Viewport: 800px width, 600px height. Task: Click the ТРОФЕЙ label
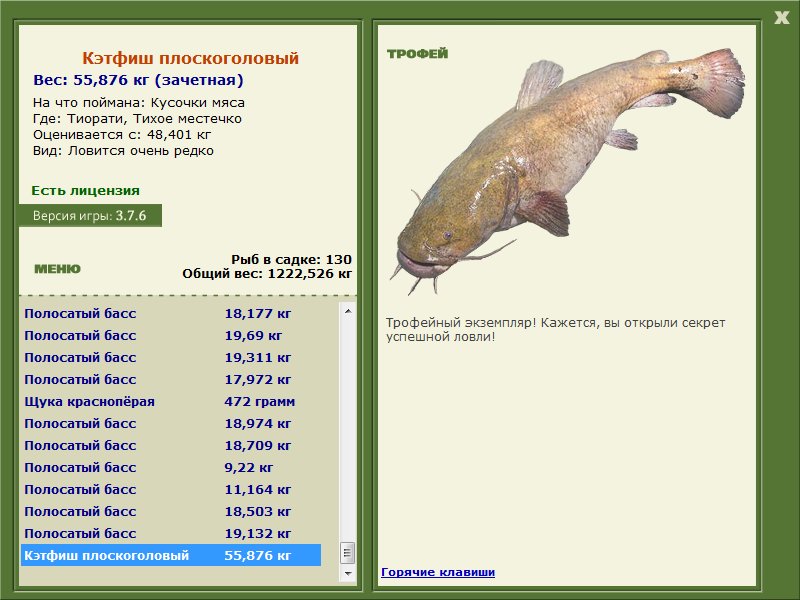[x=417, y=54]
